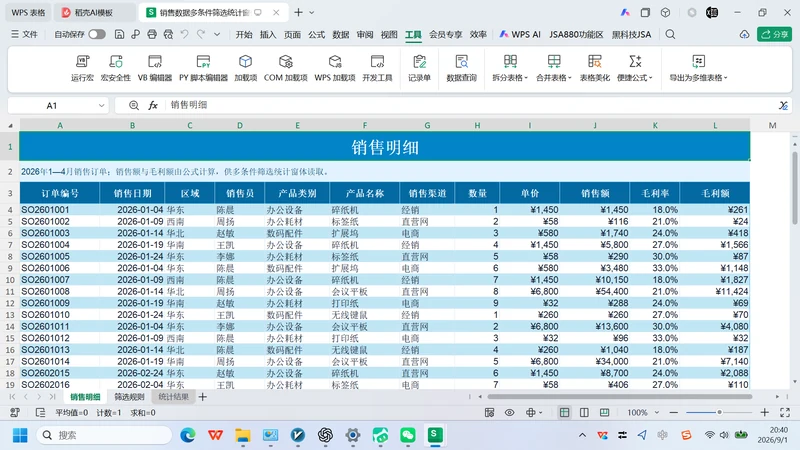The height and width of the screenshot is (450, 800).
Task: Switch to 稻壳AI模板 window tab
Action: click(93, 12)
